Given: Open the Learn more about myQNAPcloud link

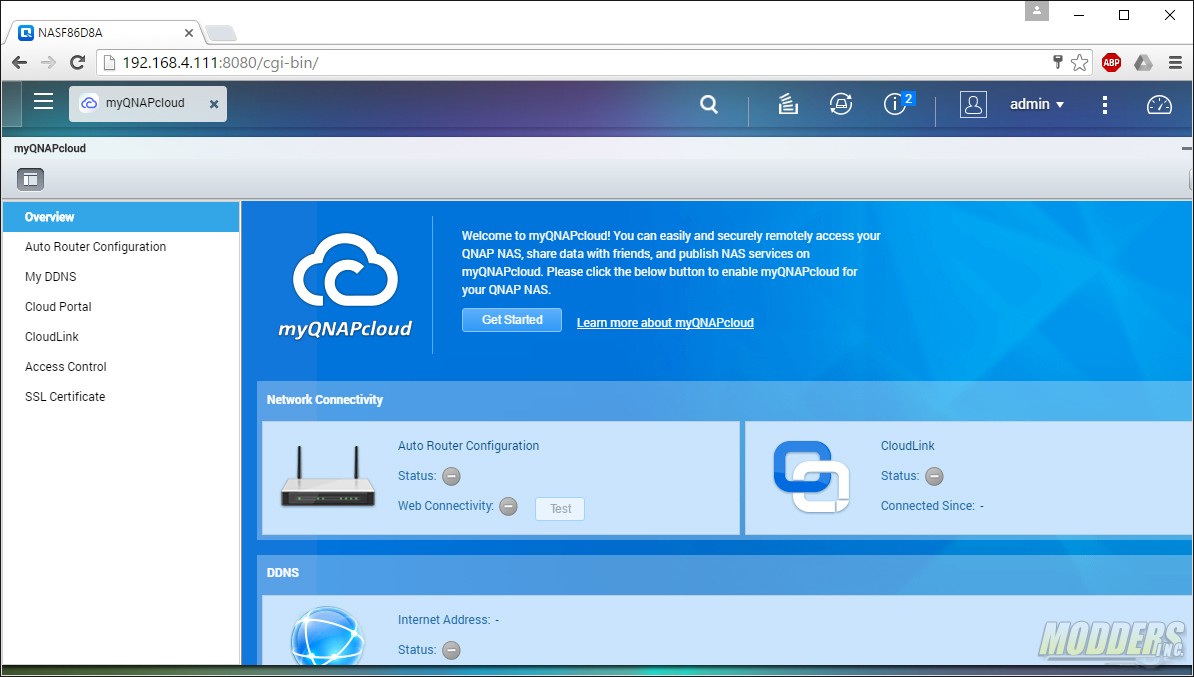Looking at the screenshot, I should [x=665, y=323].
